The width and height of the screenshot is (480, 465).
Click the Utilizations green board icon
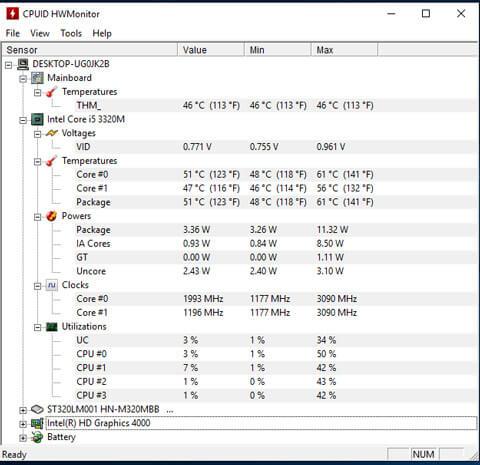click(x=51, y=327)
